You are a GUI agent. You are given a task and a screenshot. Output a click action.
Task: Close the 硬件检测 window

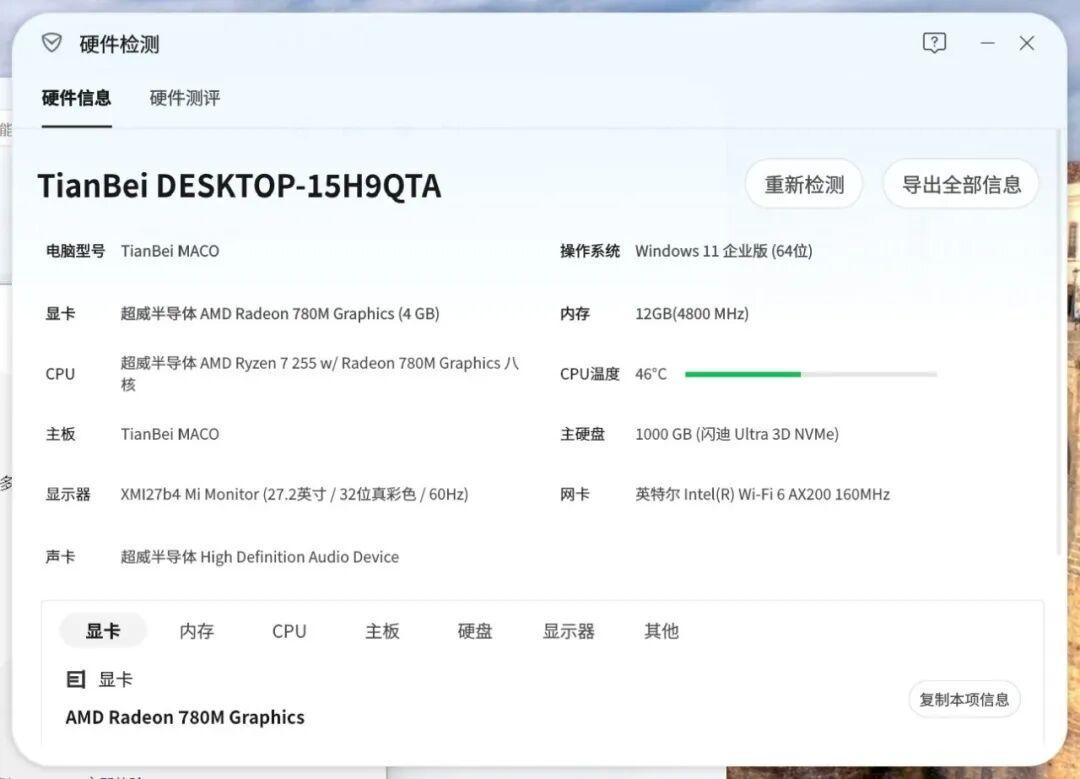(1027, 43)
